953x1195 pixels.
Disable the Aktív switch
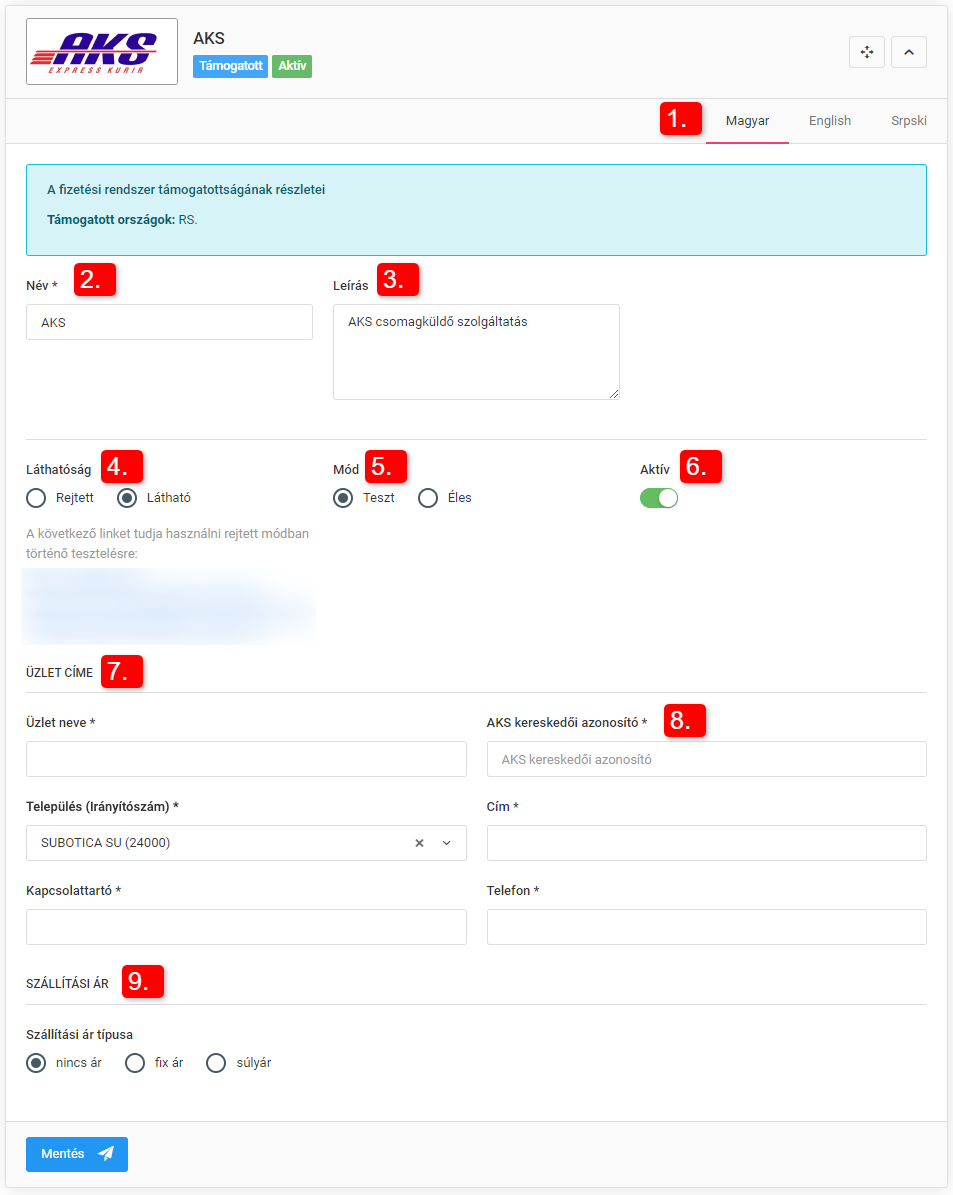(658, 497)
